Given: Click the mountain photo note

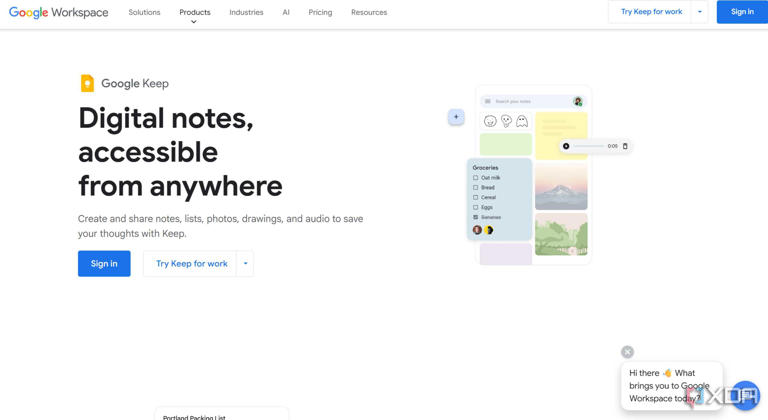Looking at the screenshot, I should [x=561, y=187].
